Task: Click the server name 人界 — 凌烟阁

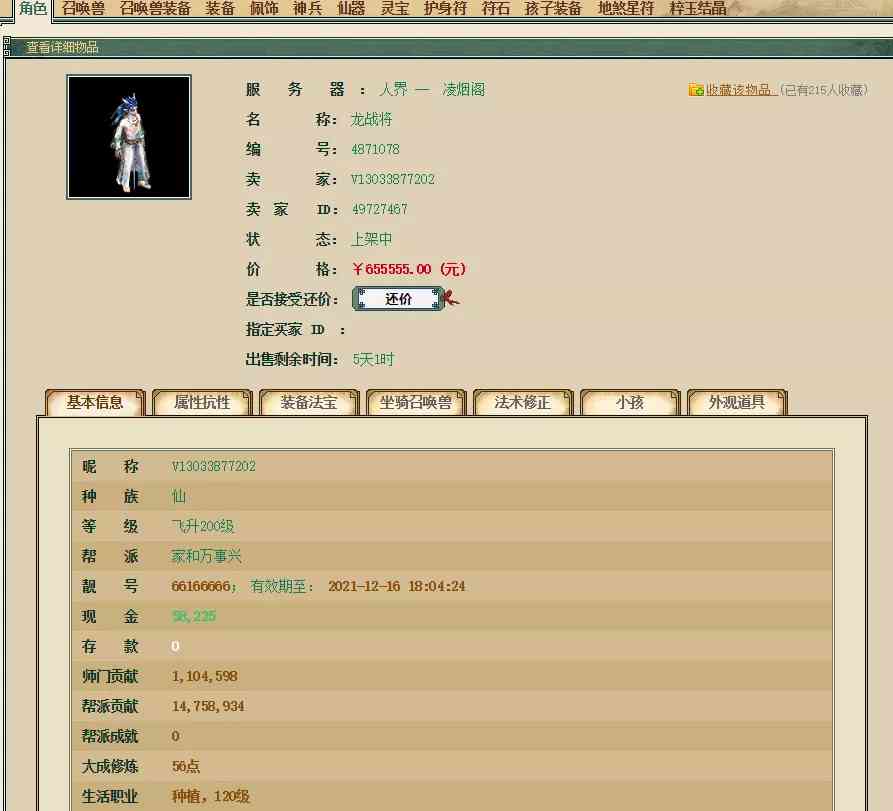Action: 432,89
